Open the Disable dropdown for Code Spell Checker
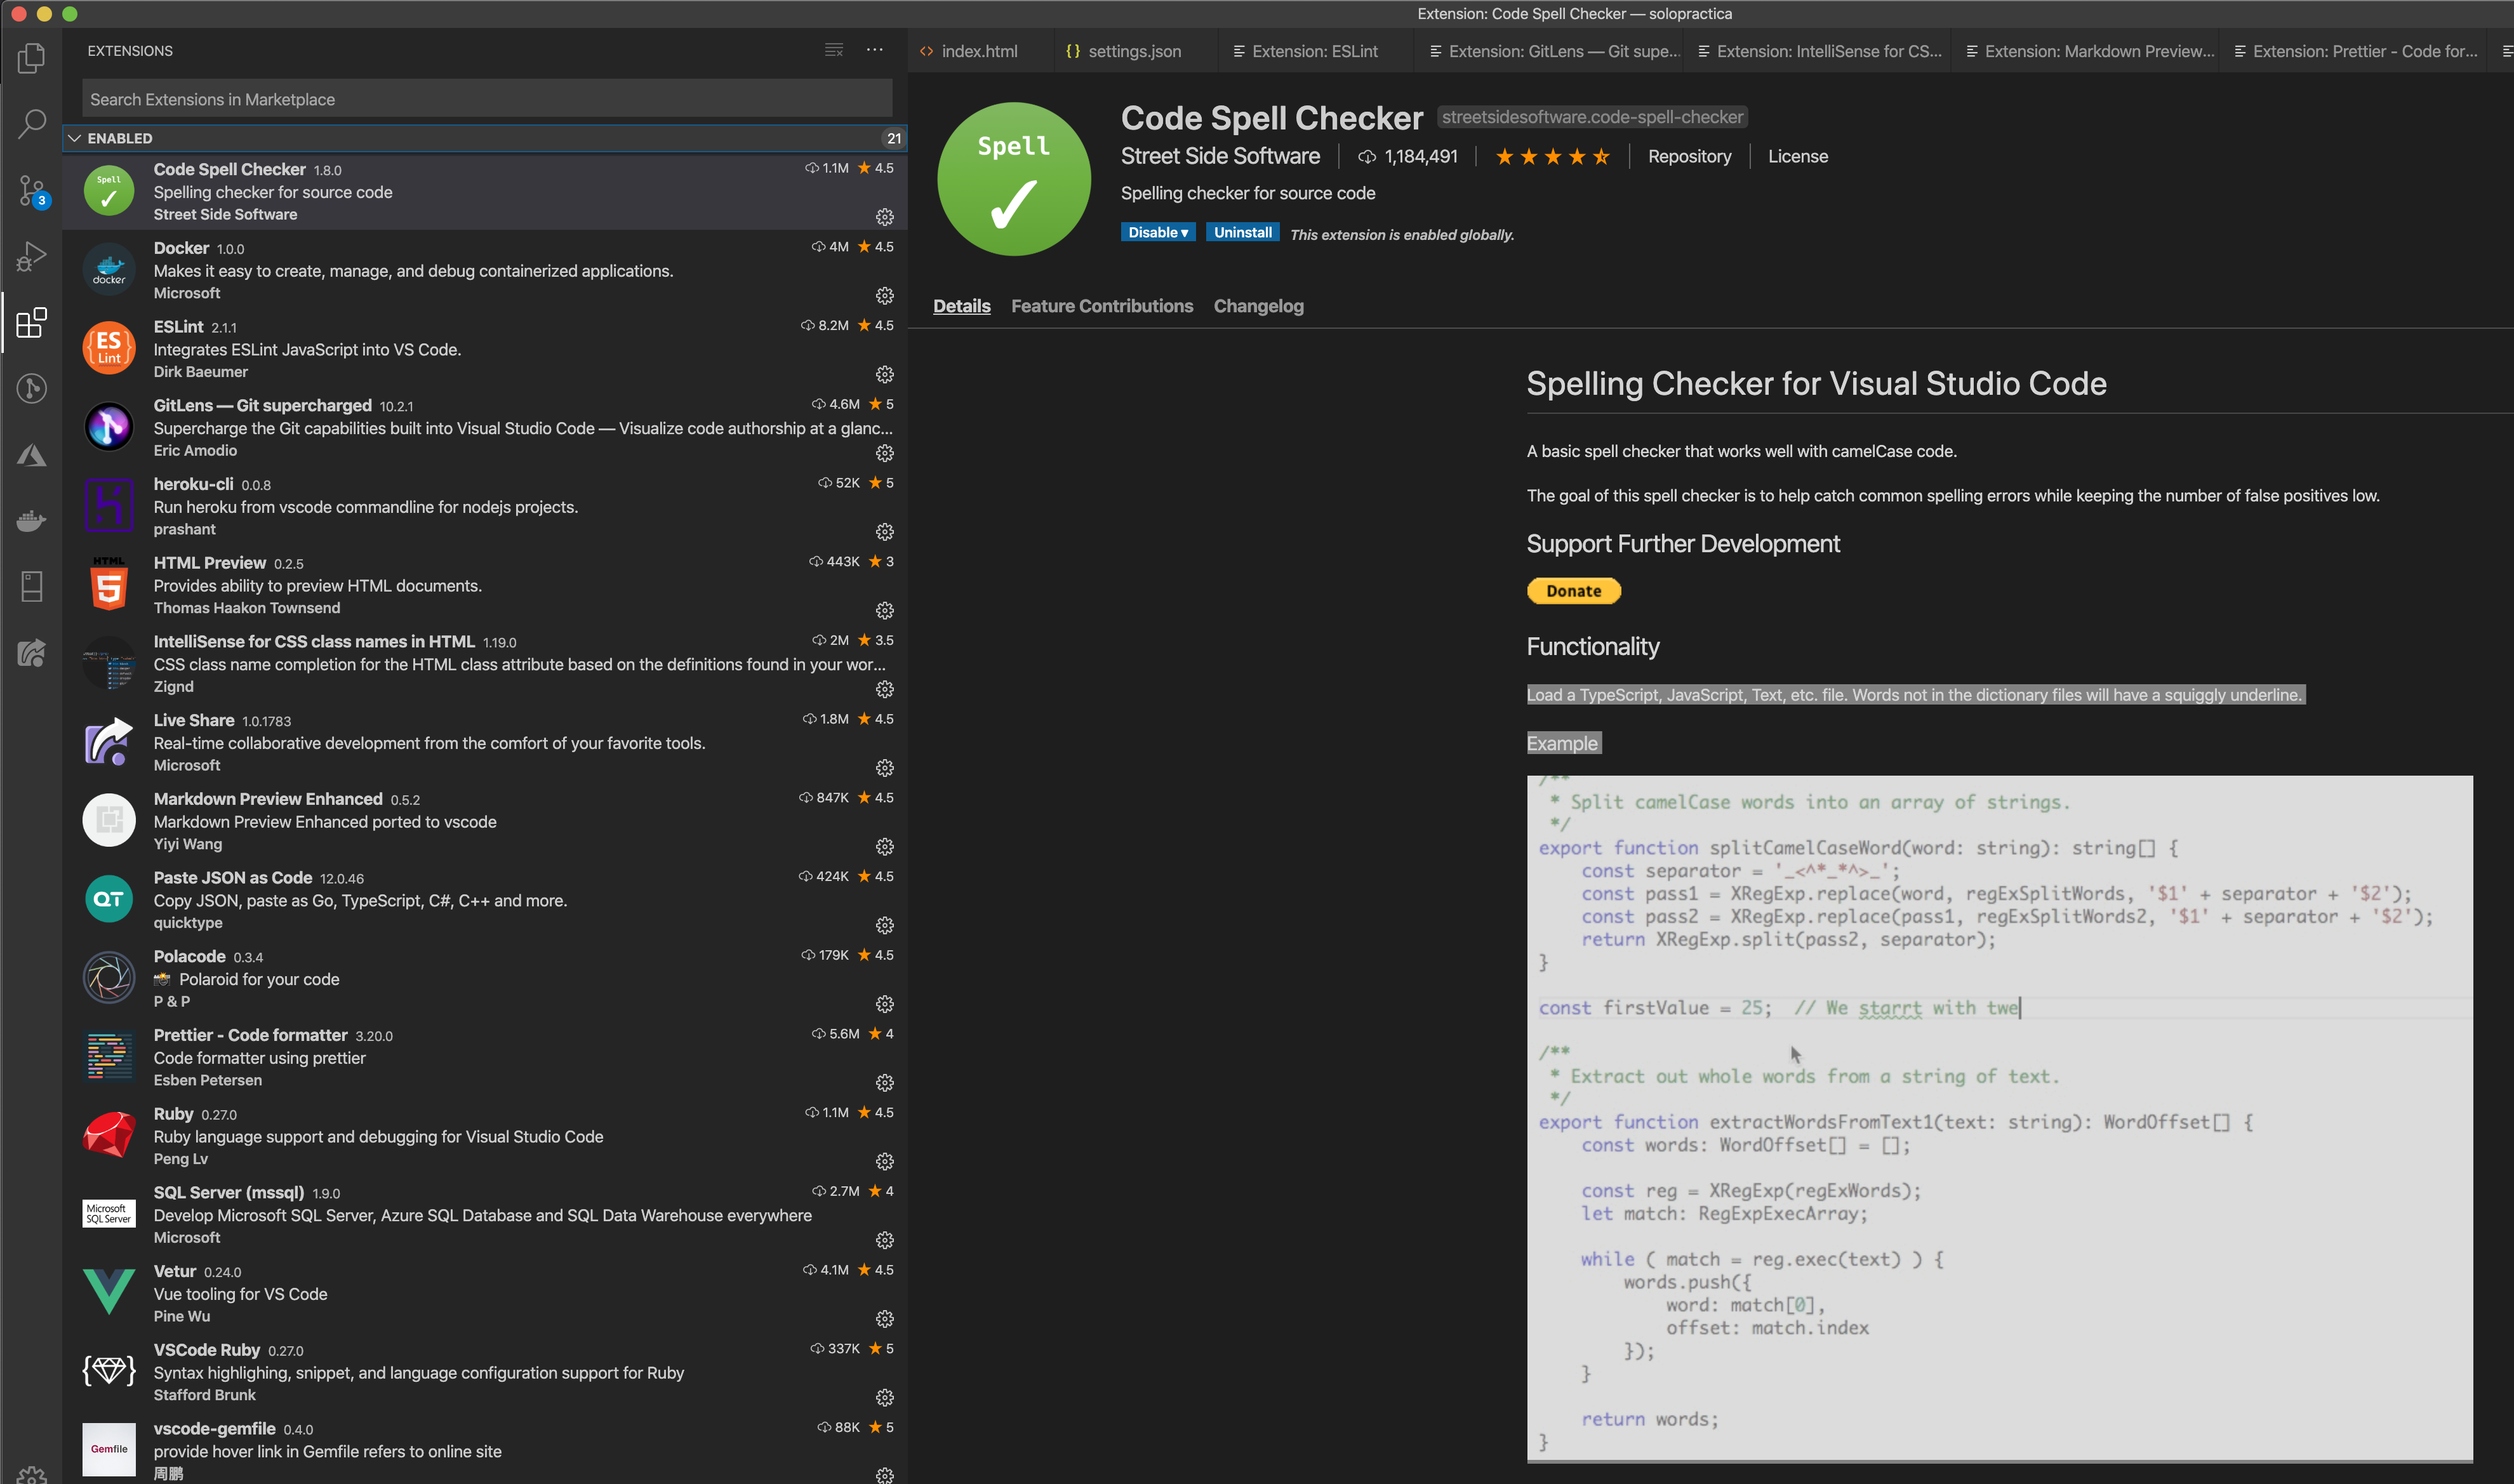2514x1484 pixels. [x=1157, y=232]
